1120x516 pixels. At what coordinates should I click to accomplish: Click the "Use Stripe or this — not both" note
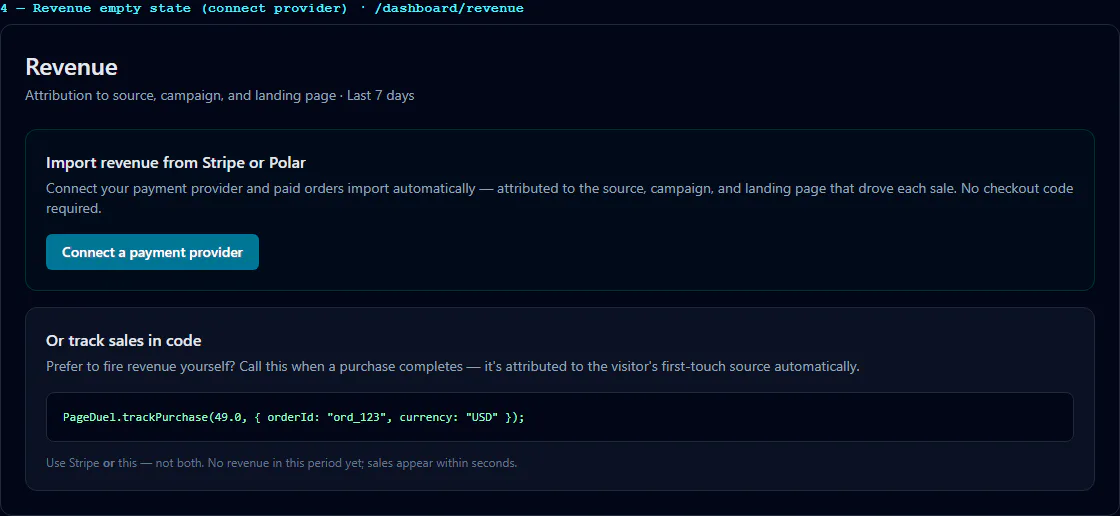(x=281, y=463)
